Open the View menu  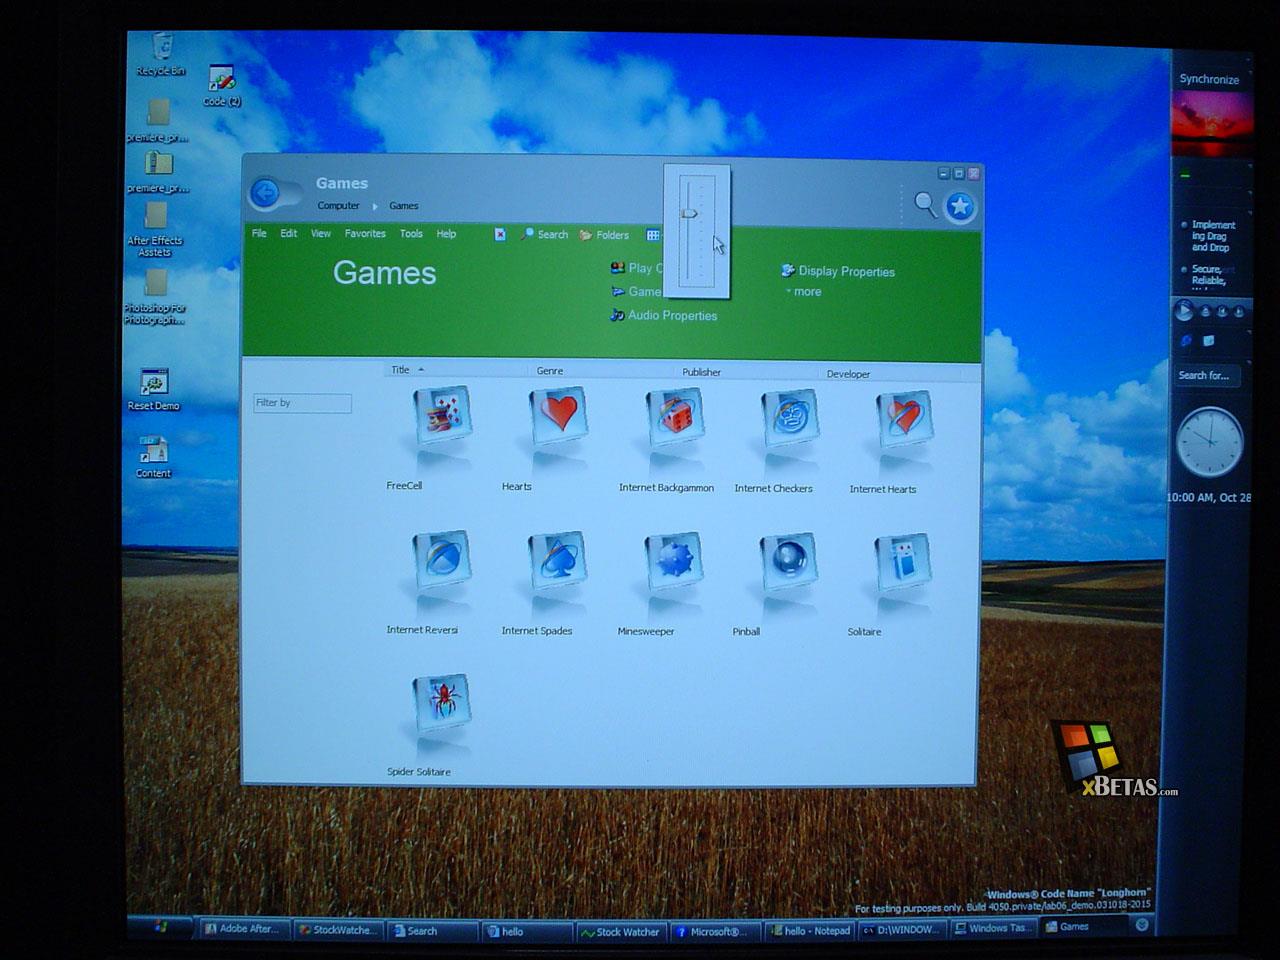pyautogui.click(x=321, y=233)
